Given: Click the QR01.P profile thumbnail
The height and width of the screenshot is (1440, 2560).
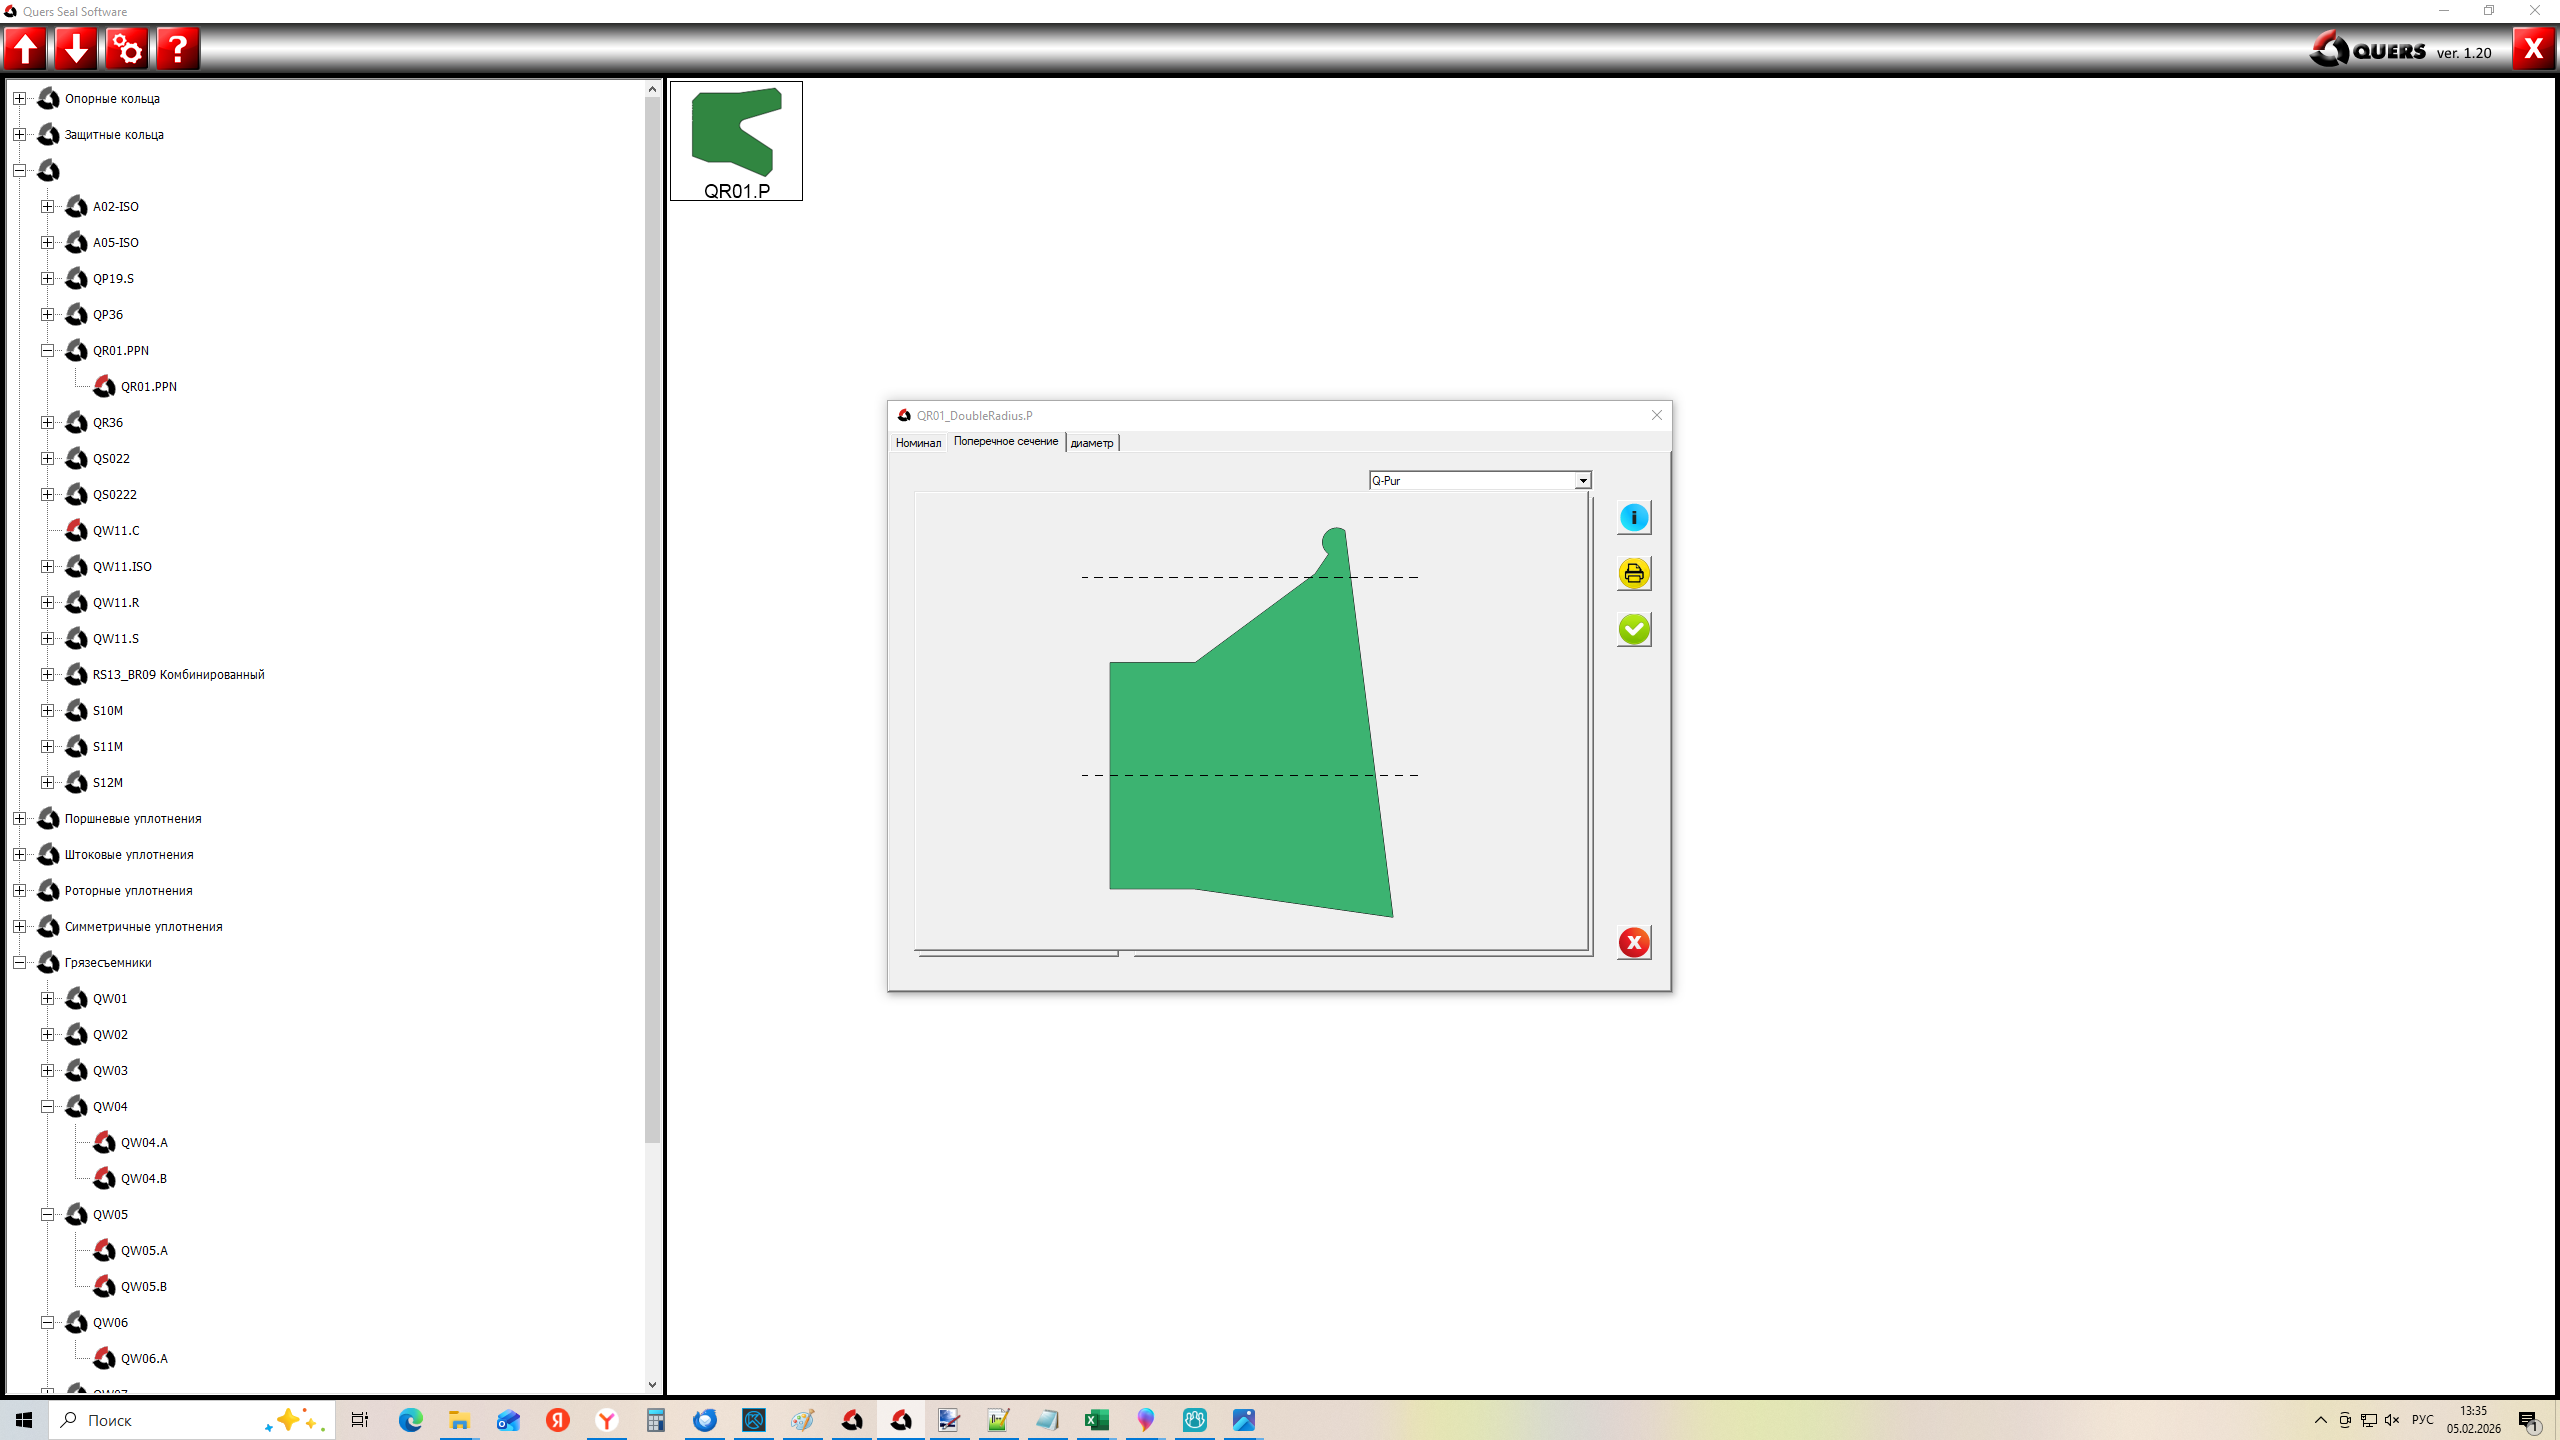Looking at the screenshot, I should click(x=736, y=141).
